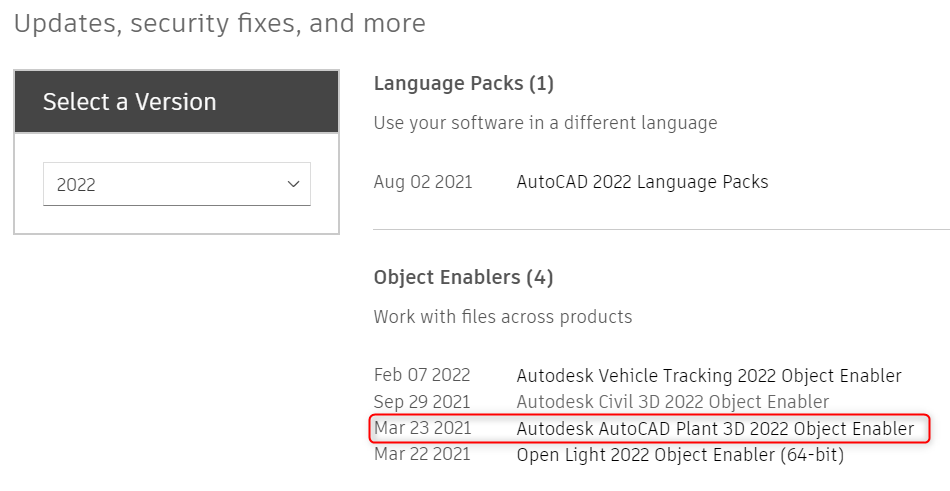Click the Select a Version header
This screenshot has height=491, width=950.
click(130, 102)
